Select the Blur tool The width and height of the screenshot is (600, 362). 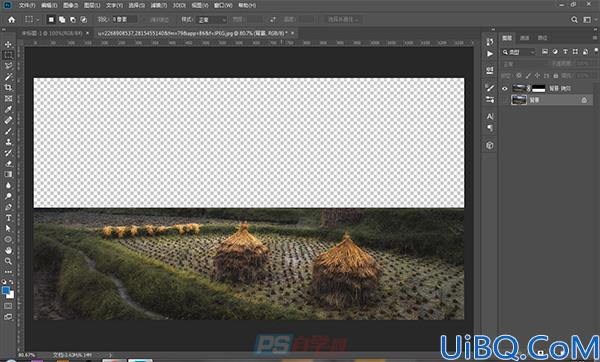pyautogui.click(x=8, y=185)
